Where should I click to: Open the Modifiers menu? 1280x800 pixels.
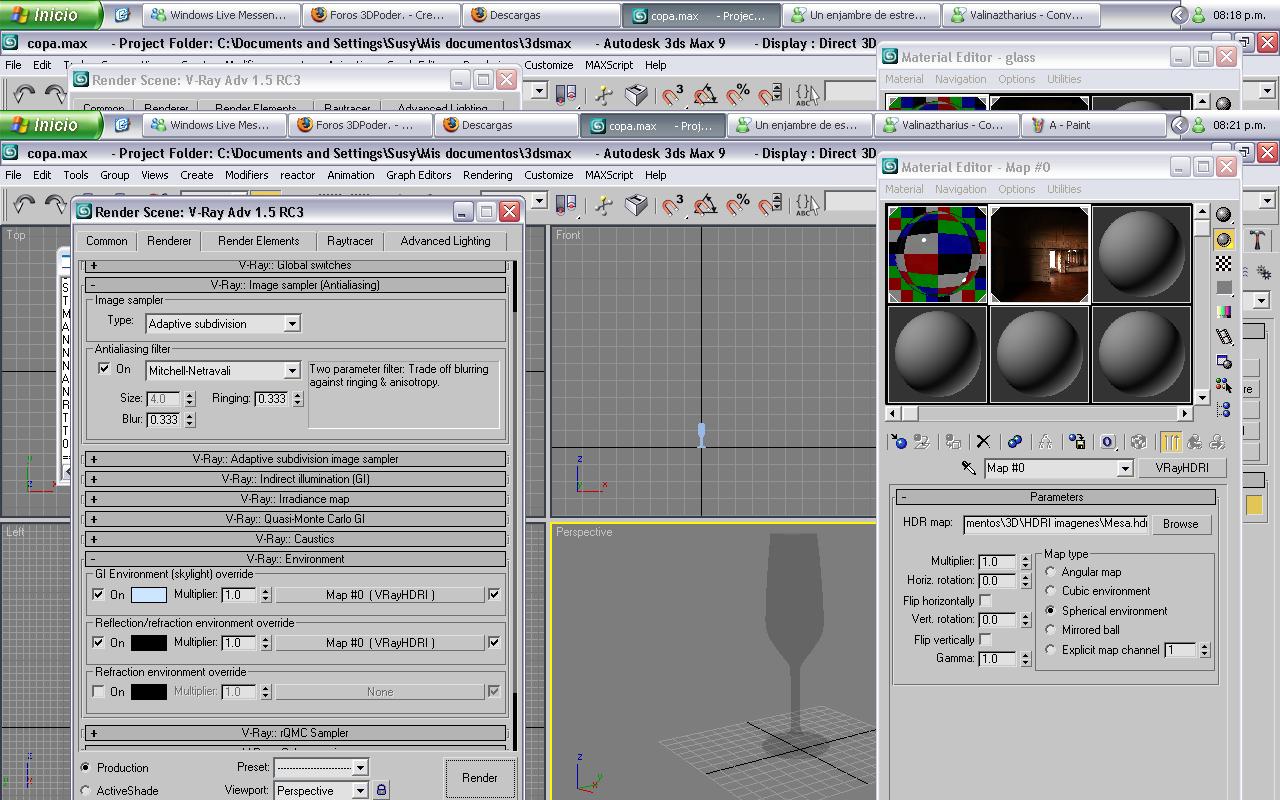[246, 175]
